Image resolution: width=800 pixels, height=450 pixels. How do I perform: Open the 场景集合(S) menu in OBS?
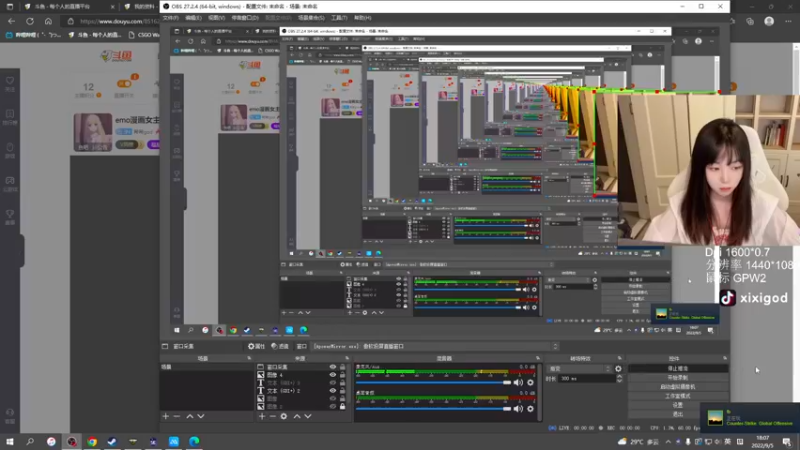(x=311, y=18)
